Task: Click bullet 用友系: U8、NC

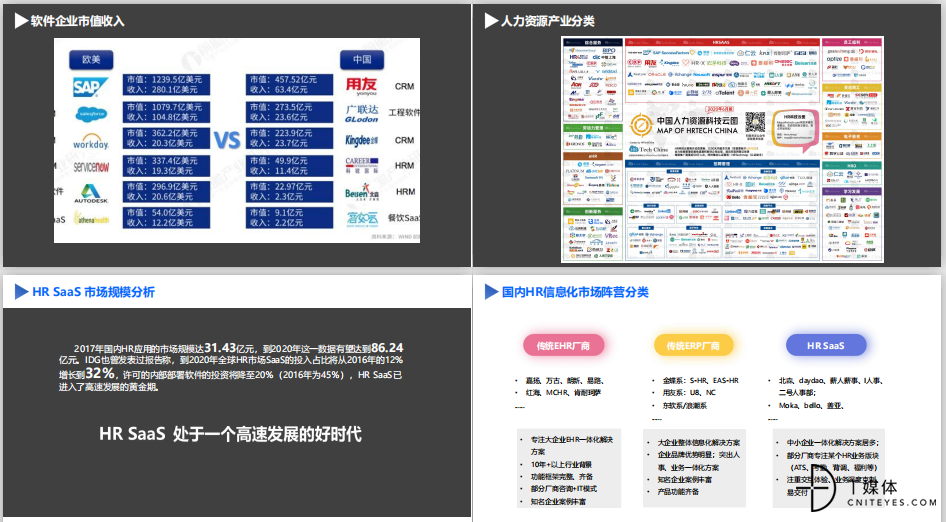Action: click(689, 393)
